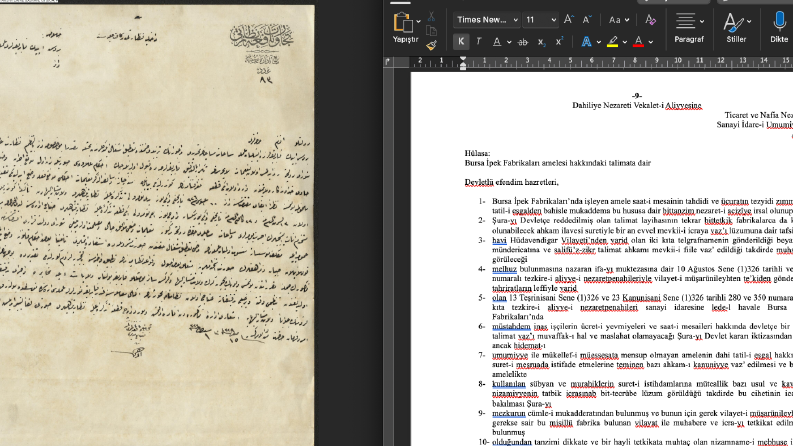Click the scissors cut icon
The width and height of the screenshot is (793, 446).
(x=431, y=17)
